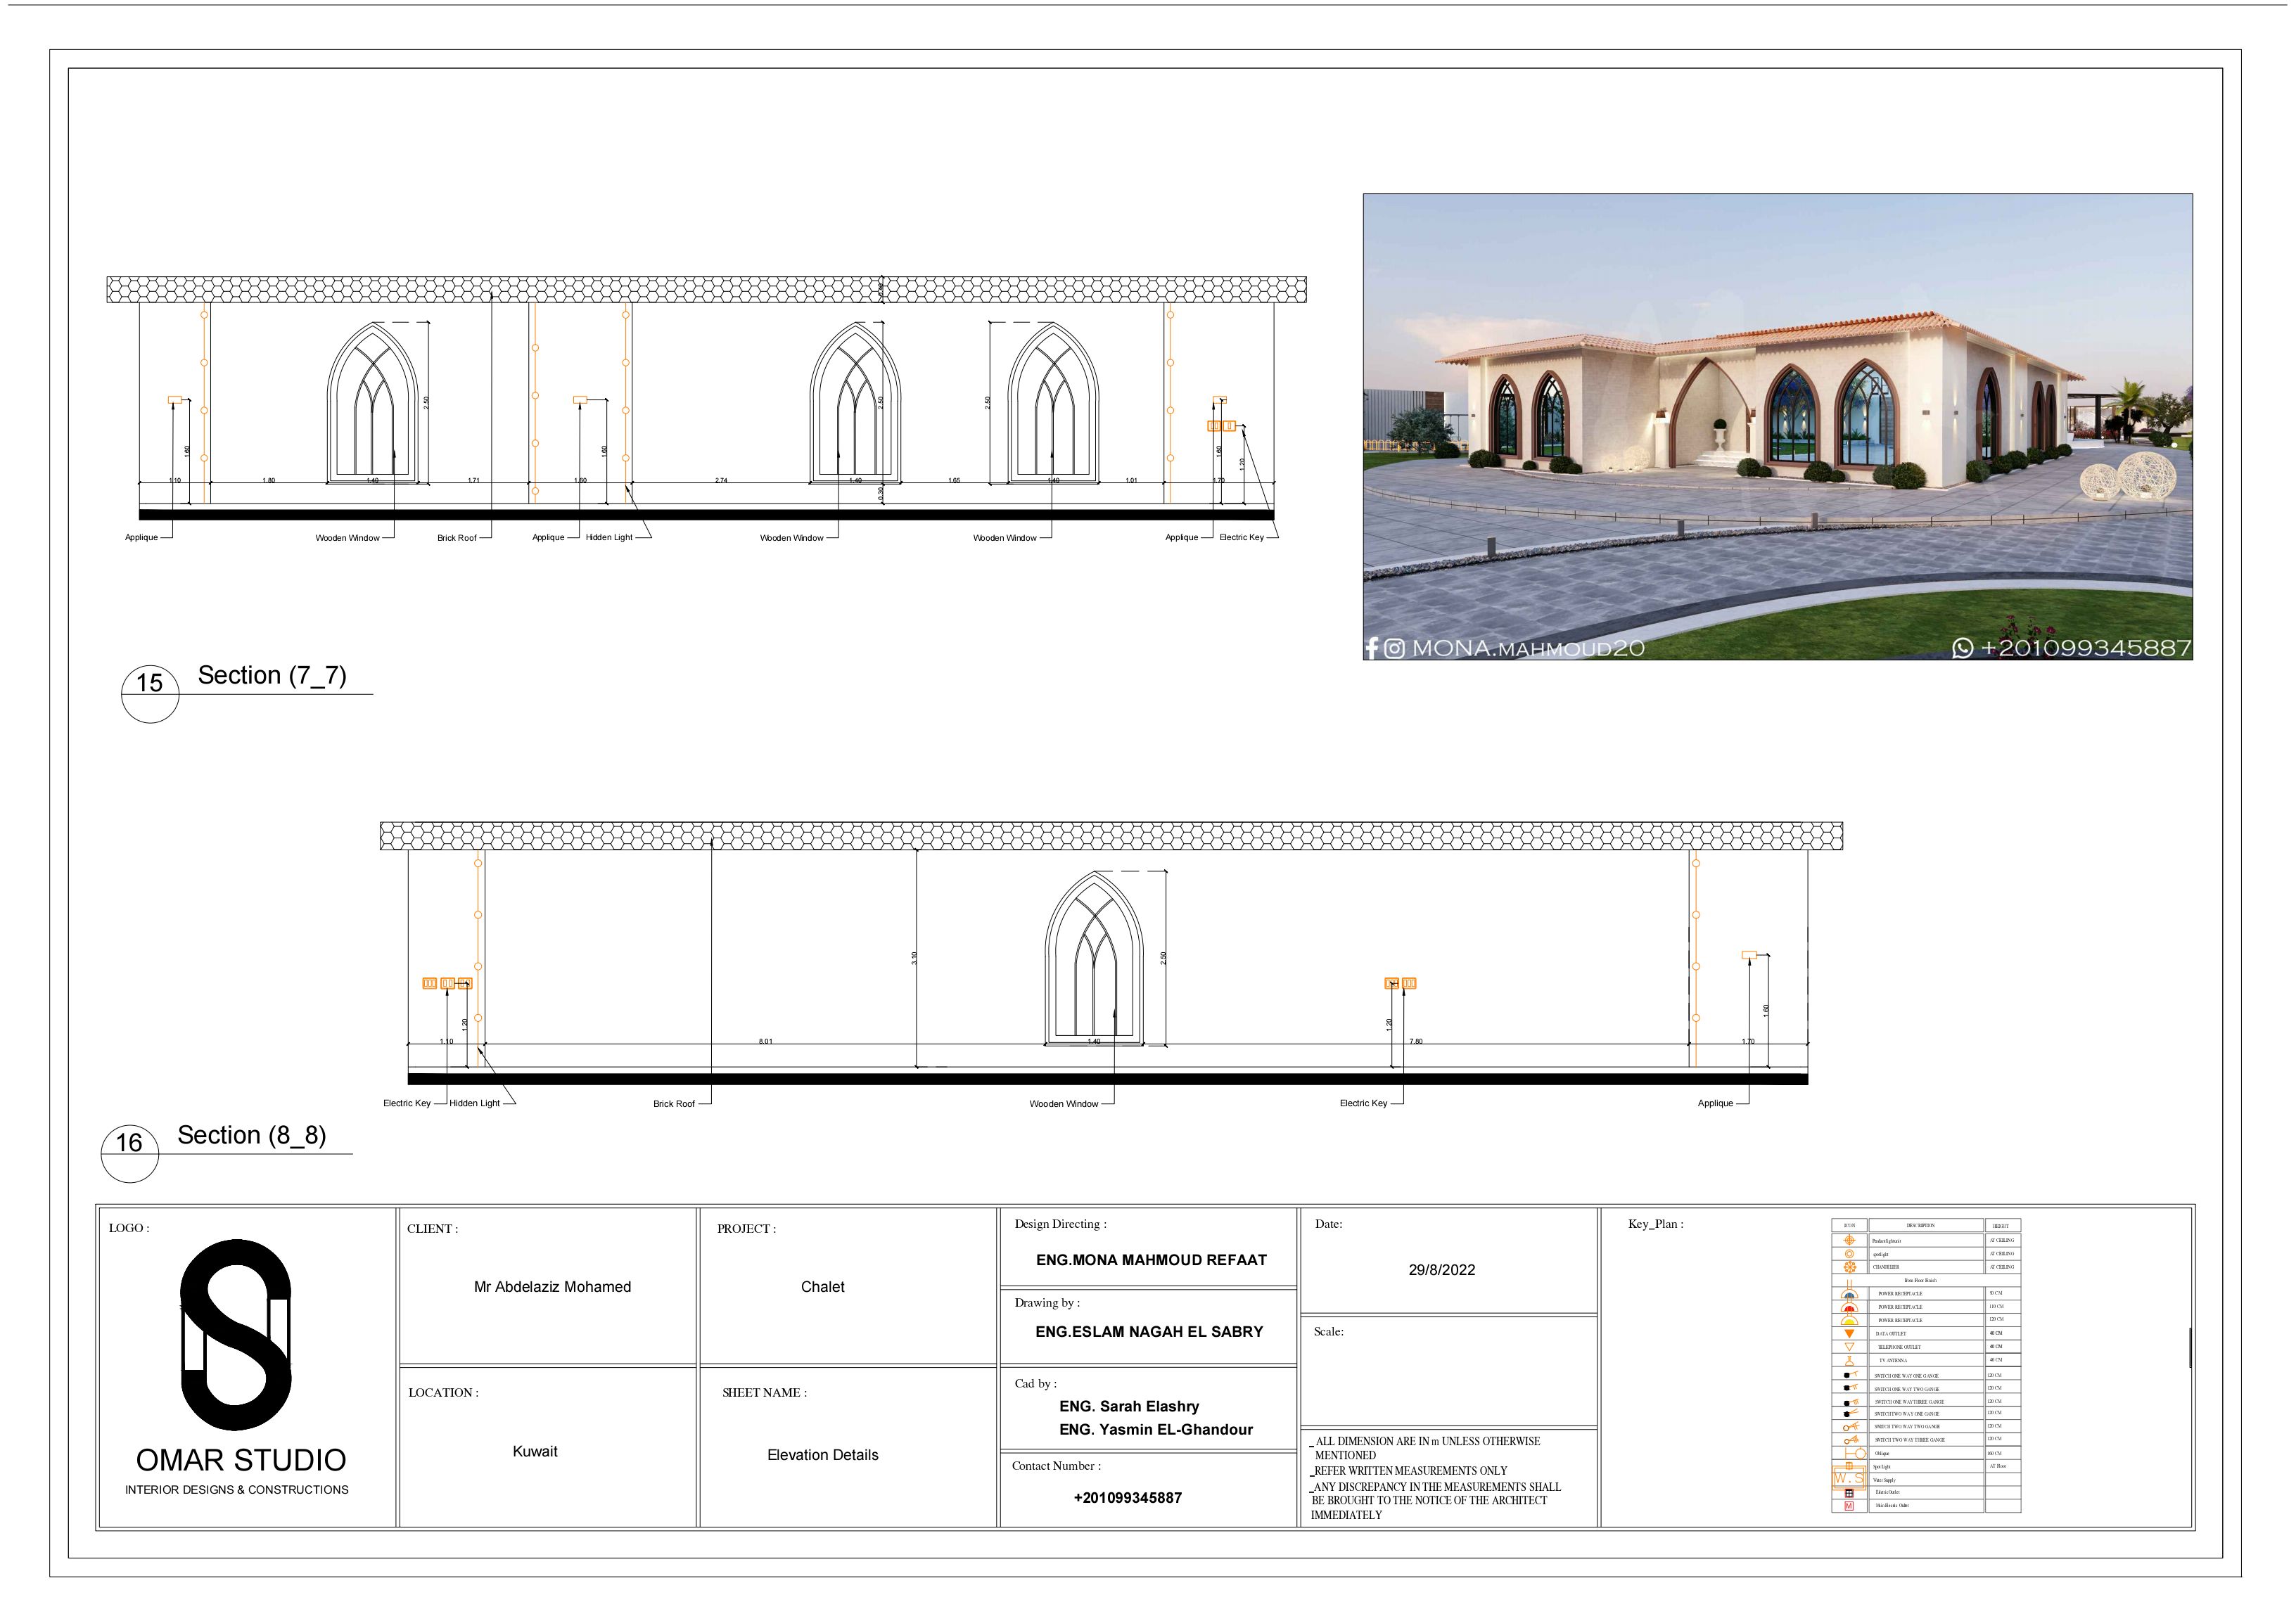Image resolution: width=2296 pixels, height=1621 pixels.
Task: Click the yellow power receptacle legend icon
Action: (x=1850, y=1321)
